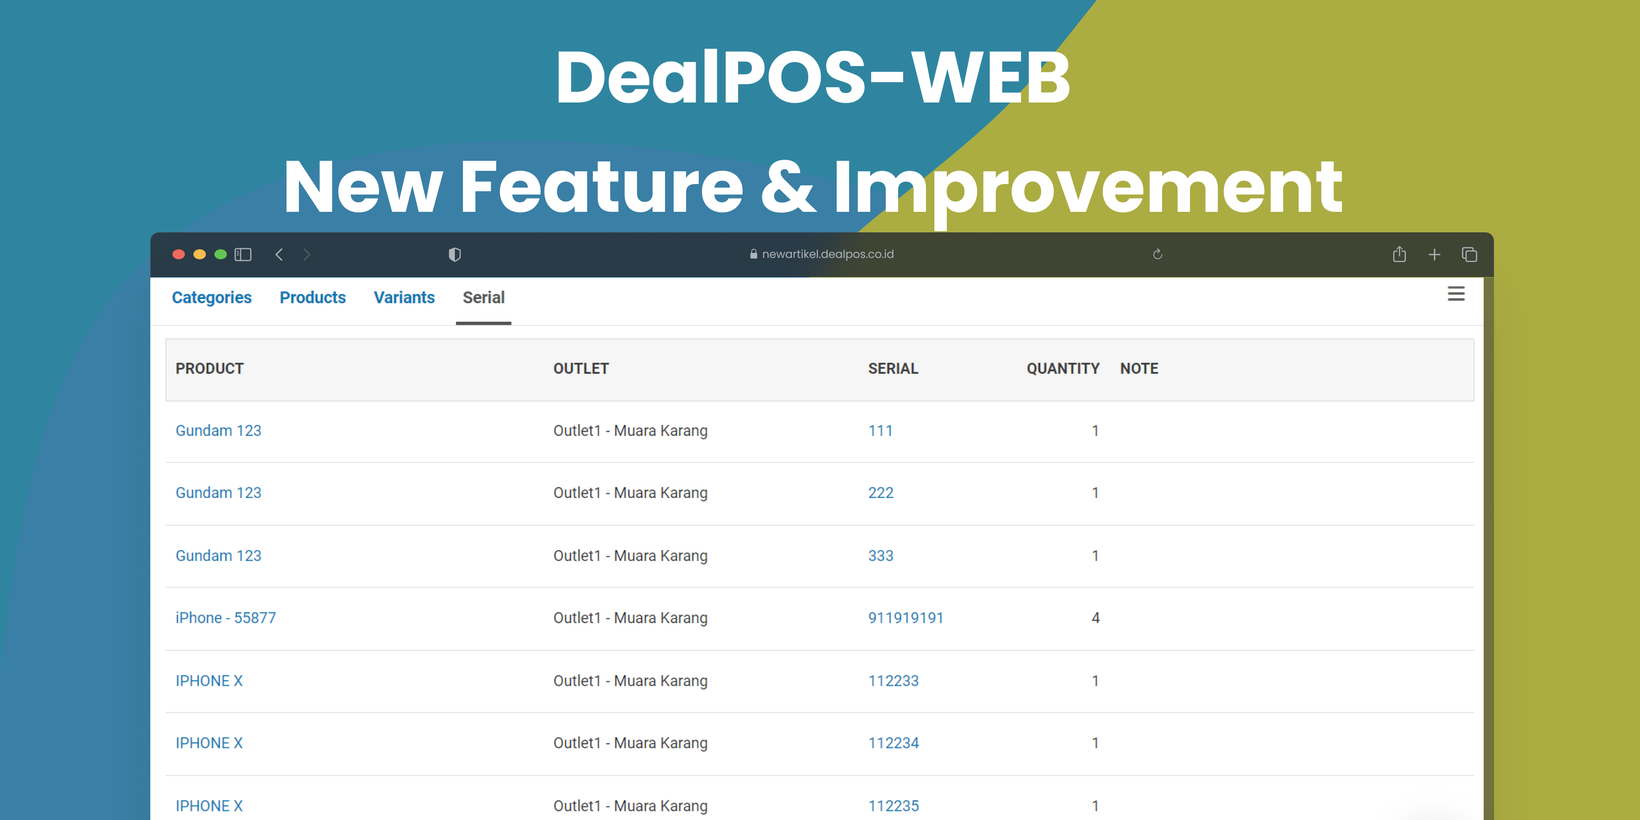The height and width of the screenshot is (820, 1640).
Task: Open IPHONE X product in serial 112235 row
Action: click(209, 806)
